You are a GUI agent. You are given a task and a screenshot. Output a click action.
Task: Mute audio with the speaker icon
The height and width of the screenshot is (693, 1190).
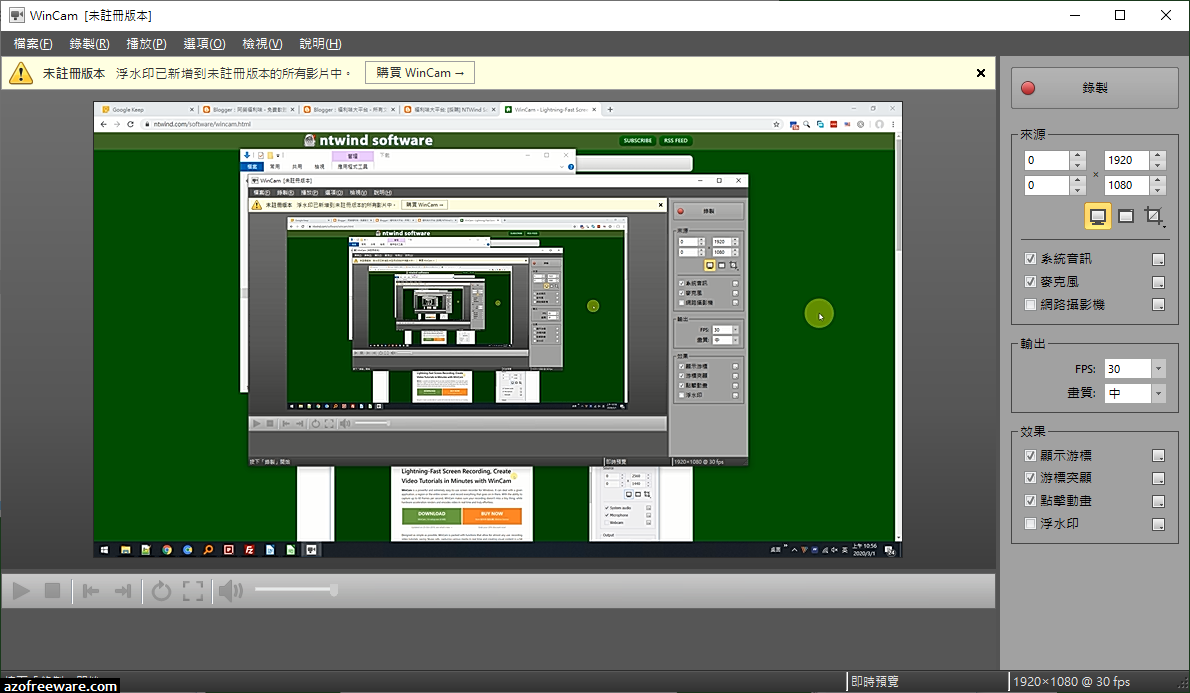[229, 590]
